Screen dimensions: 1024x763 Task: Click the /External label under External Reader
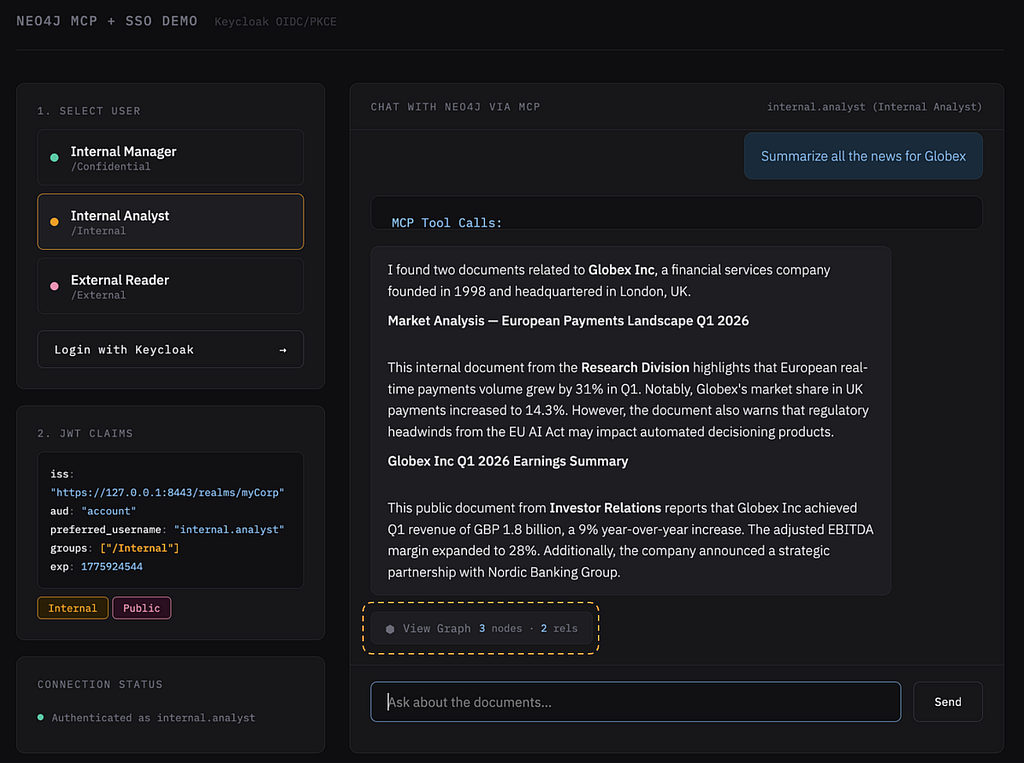click(98, 295)
